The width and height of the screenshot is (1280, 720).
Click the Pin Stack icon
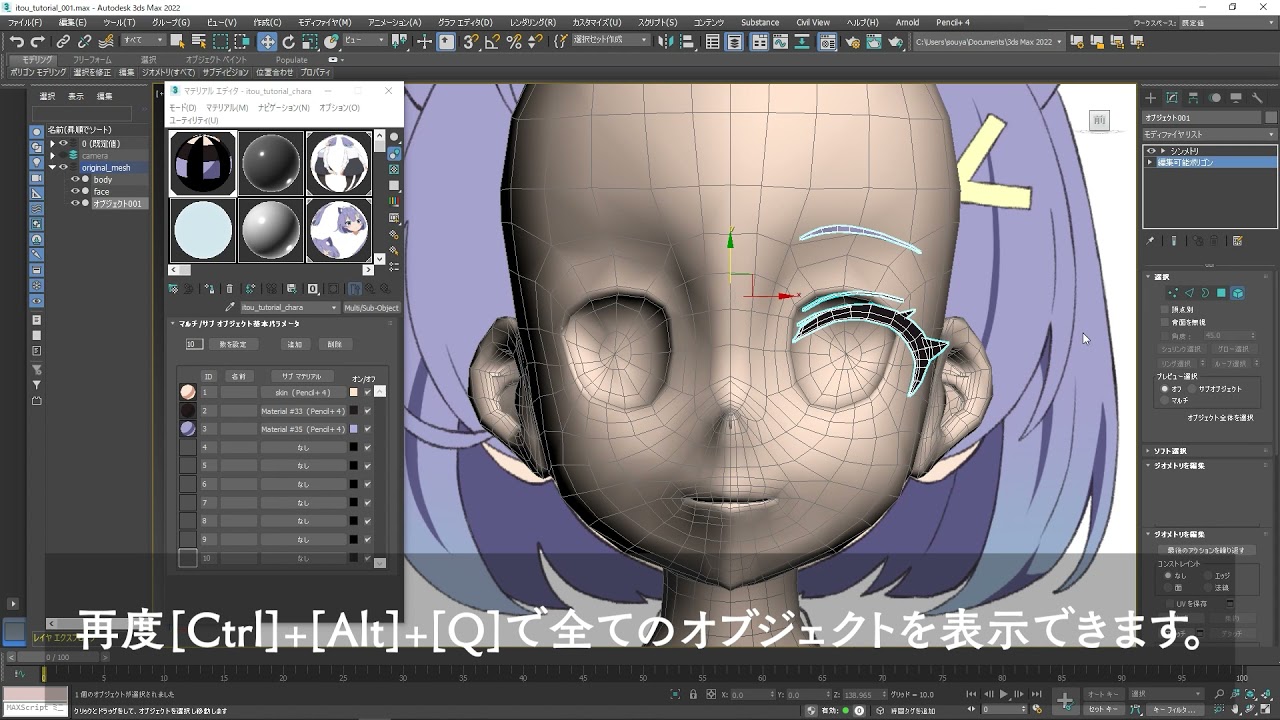[1151, 241]
